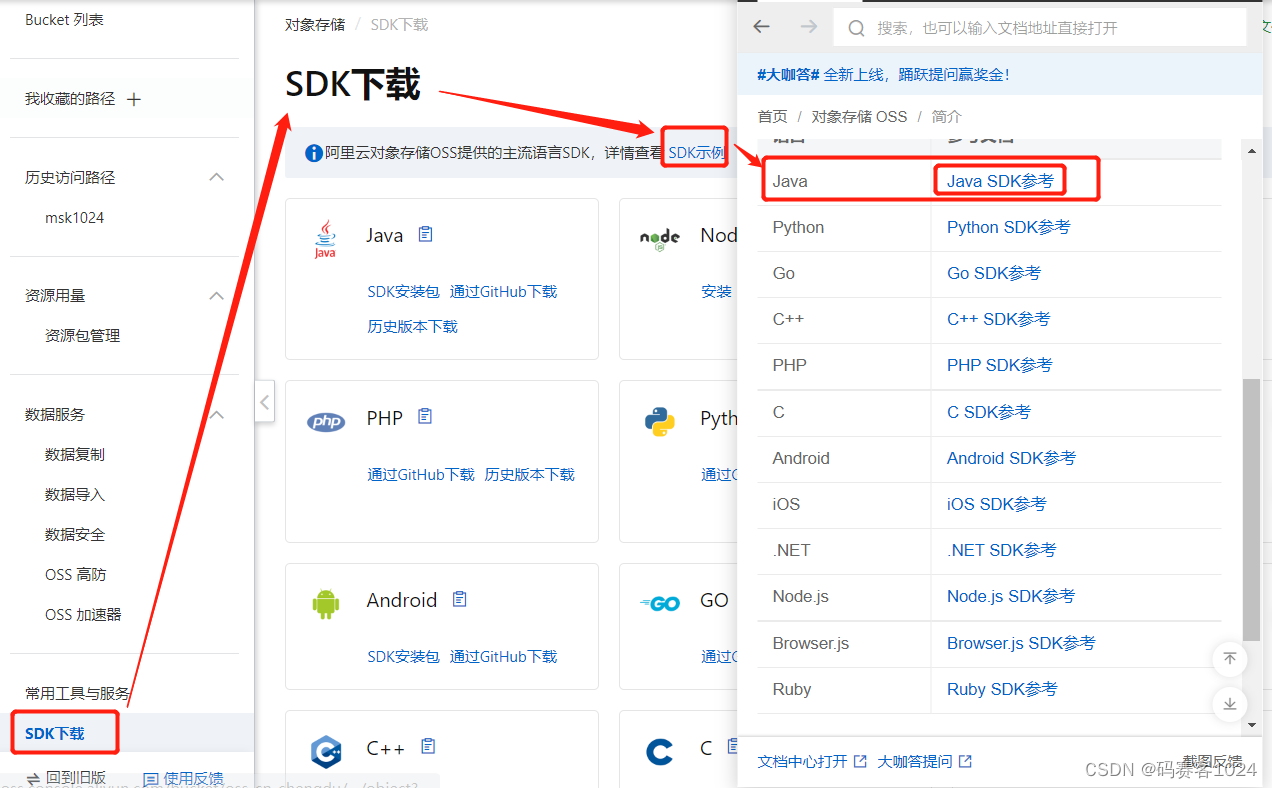Click Android 通过GitHub下载 link
1272x788 pixels.
point(504,656)
